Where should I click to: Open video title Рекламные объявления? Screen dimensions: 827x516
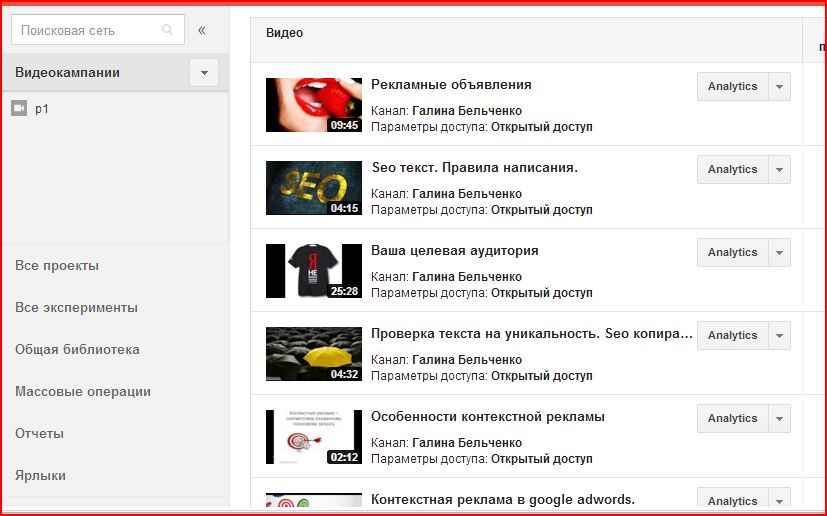pos(451,84)
